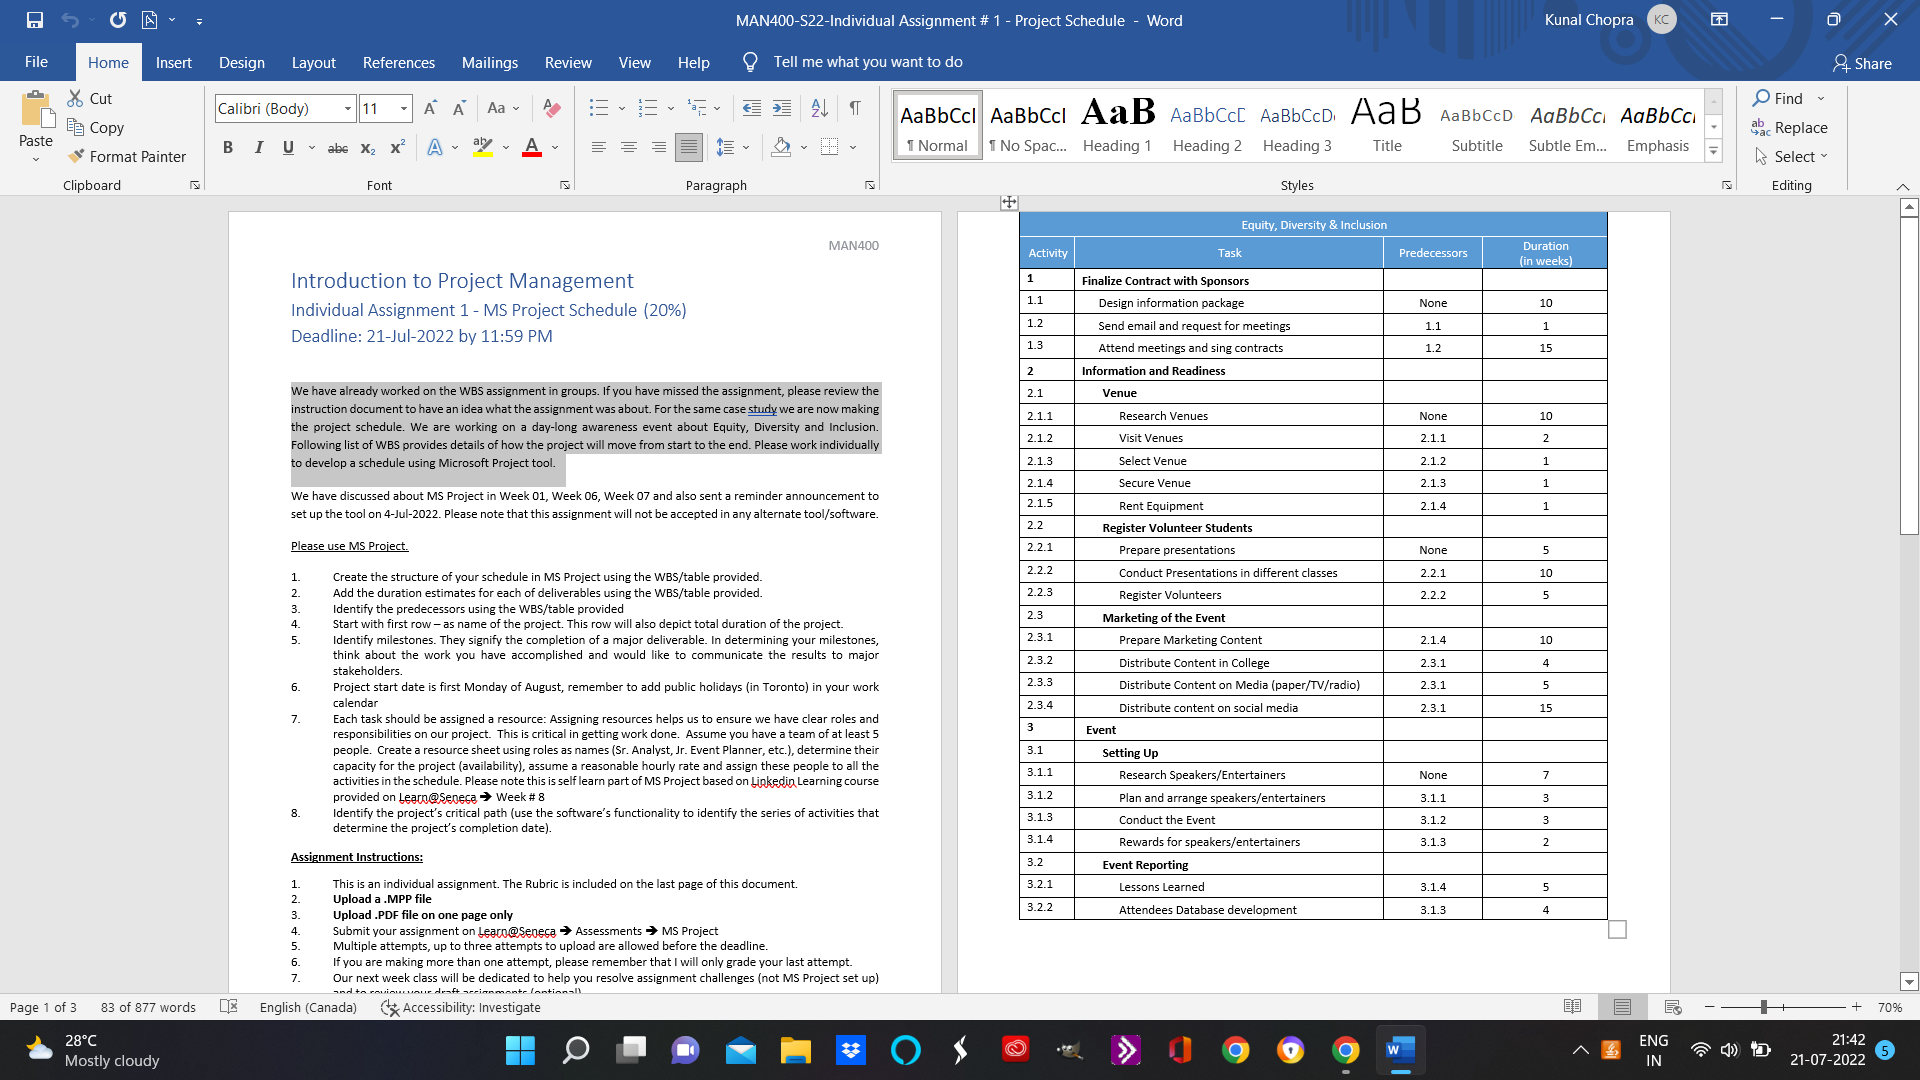Screen dimensions: 1920x1080
Task: Select the Subscript icon
Action: [367, 148]
